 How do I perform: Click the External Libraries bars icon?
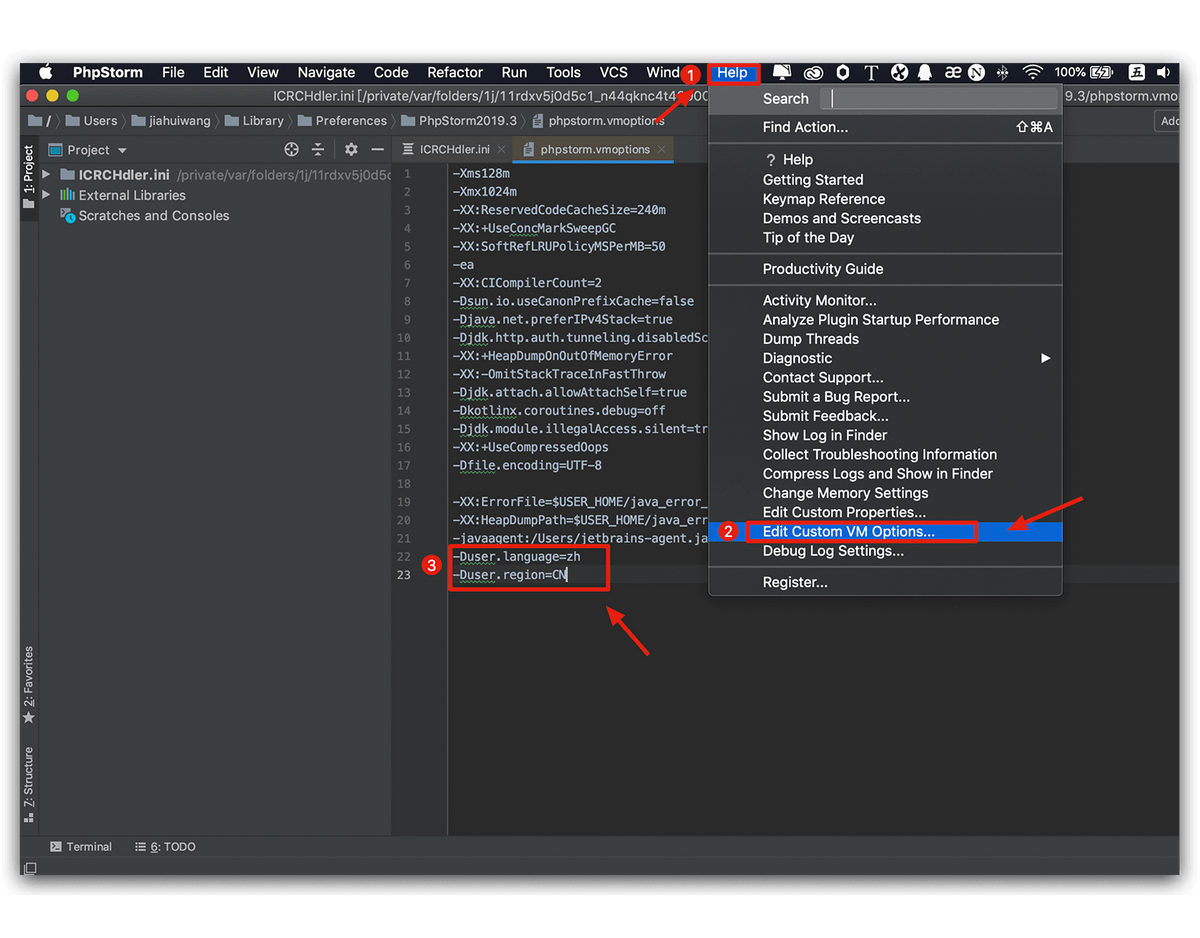coord(67,195)
